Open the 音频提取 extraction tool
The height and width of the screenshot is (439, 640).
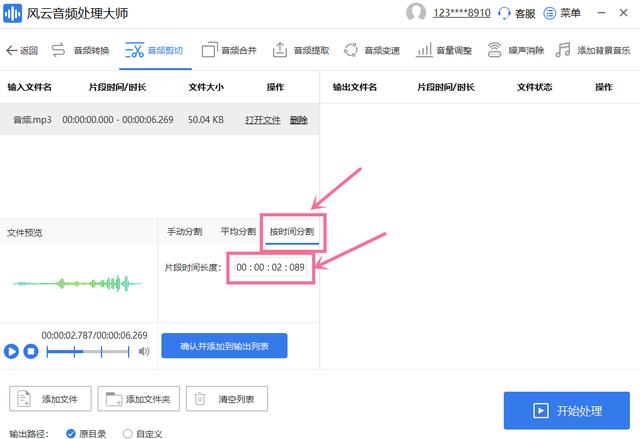[300, 50]
